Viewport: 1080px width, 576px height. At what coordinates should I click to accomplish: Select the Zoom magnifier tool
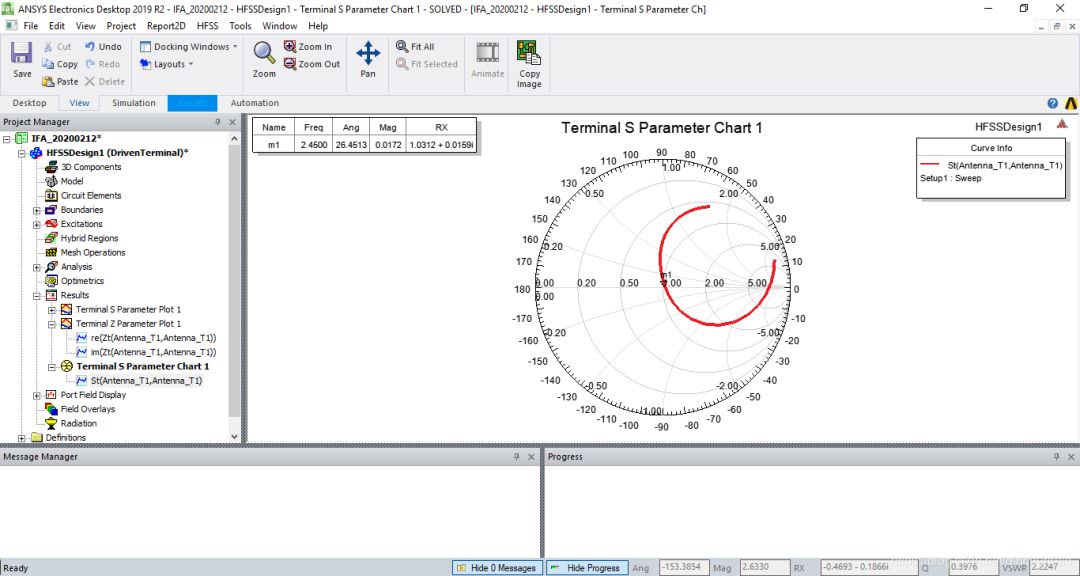point(264,59)
